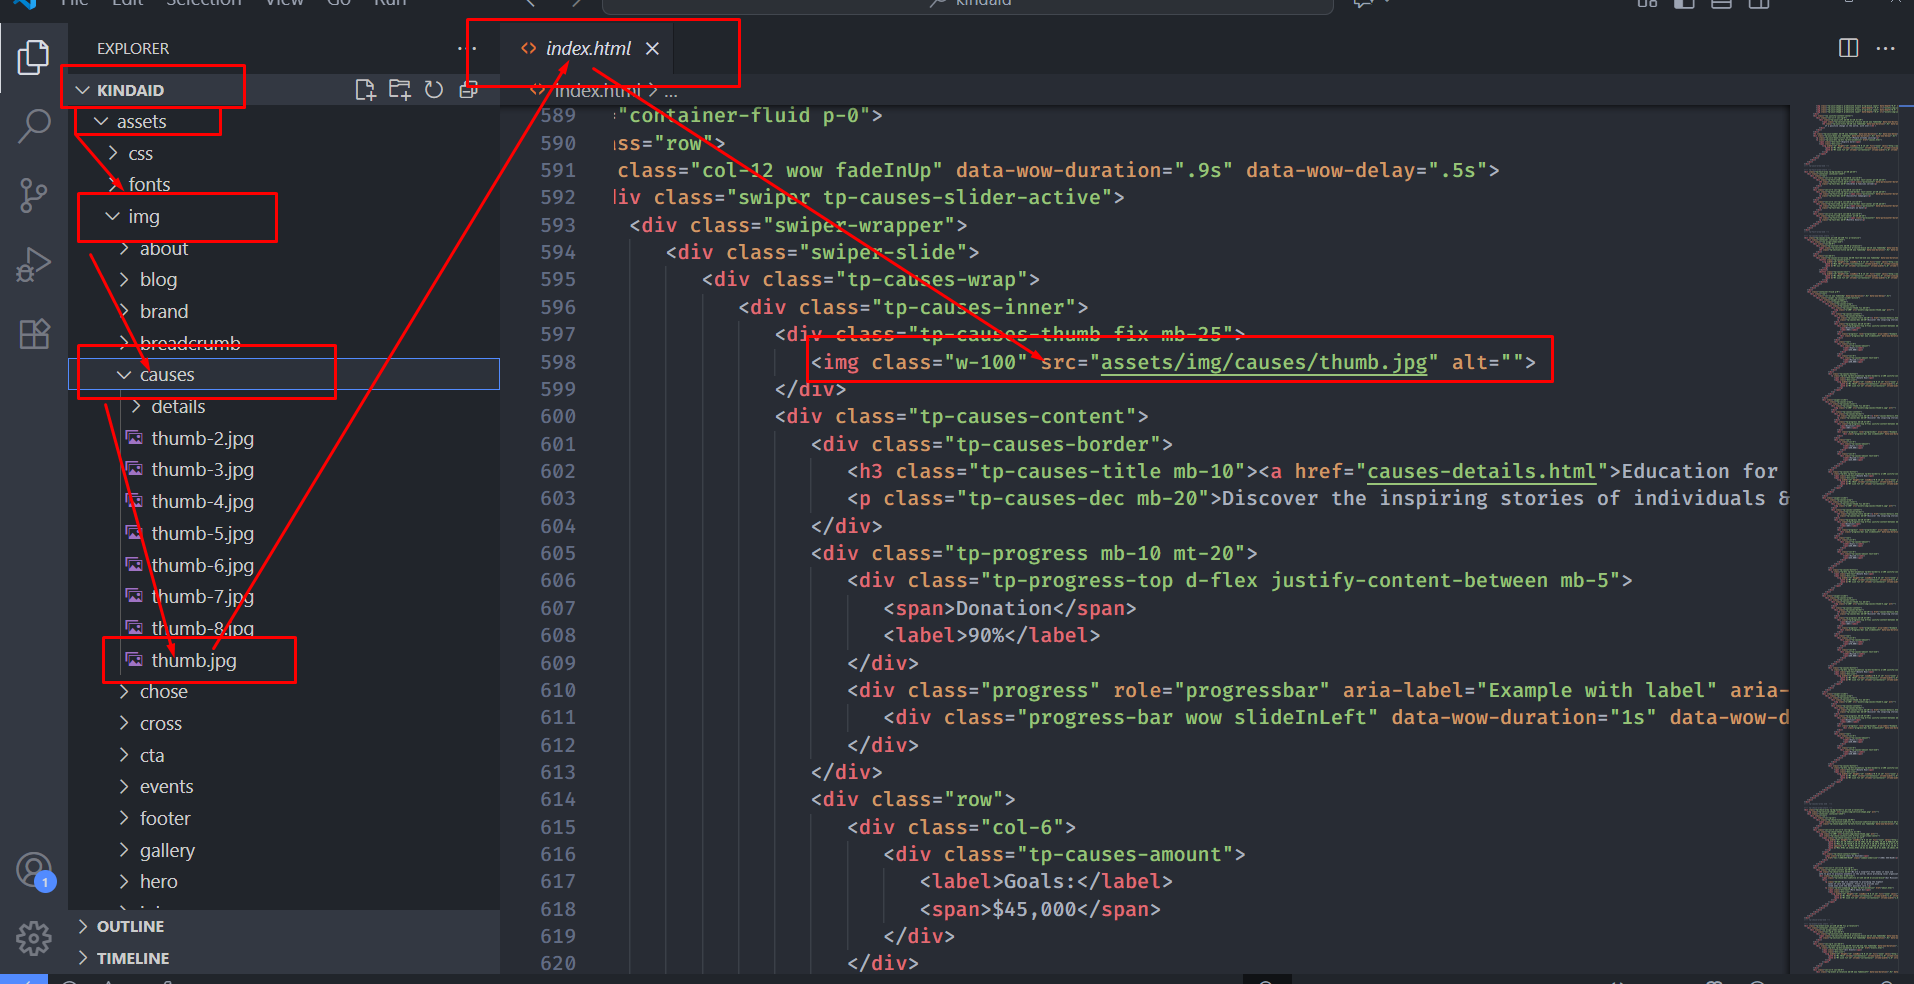Expand the gallery folder
This screenshot has width=1914, height=984.
click(x=167, y=850)
